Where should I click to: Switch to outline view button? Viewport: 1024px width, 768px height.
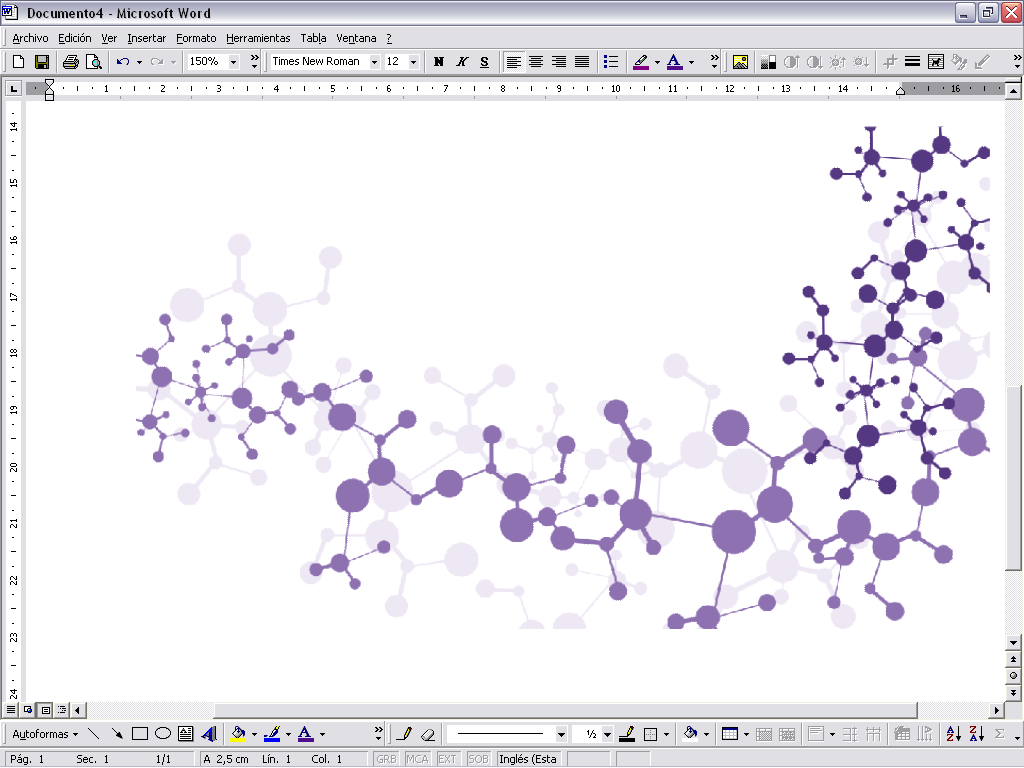[x=62, y=709]
